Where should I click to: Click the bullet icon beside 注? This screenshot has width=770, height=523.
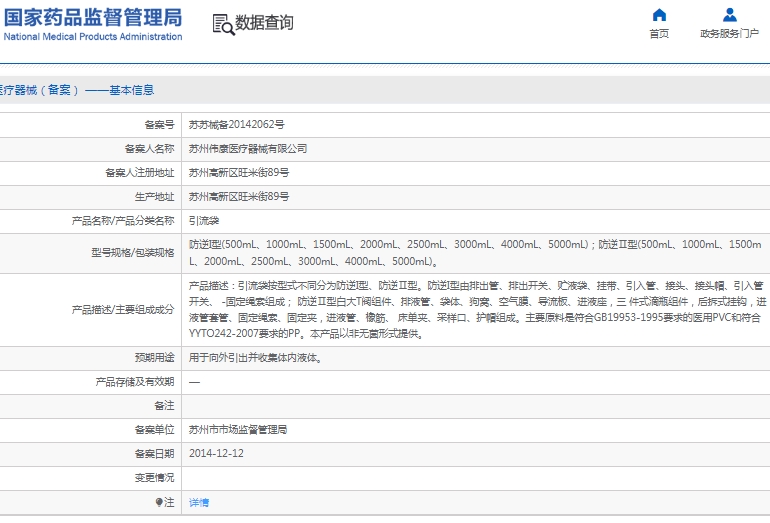(159, 502)
